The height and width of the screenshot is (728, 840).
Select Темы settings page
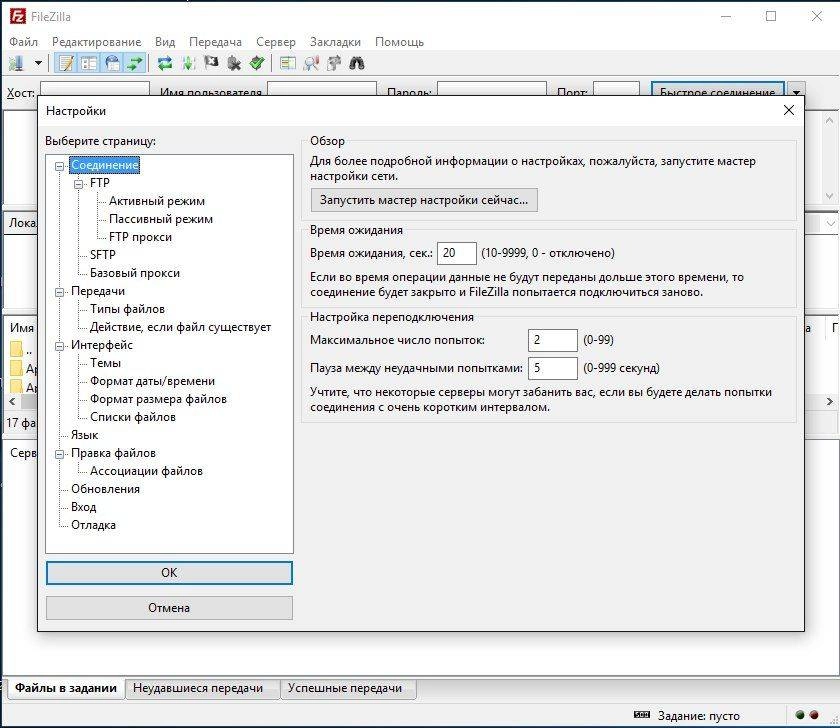(x=106, y=363)
